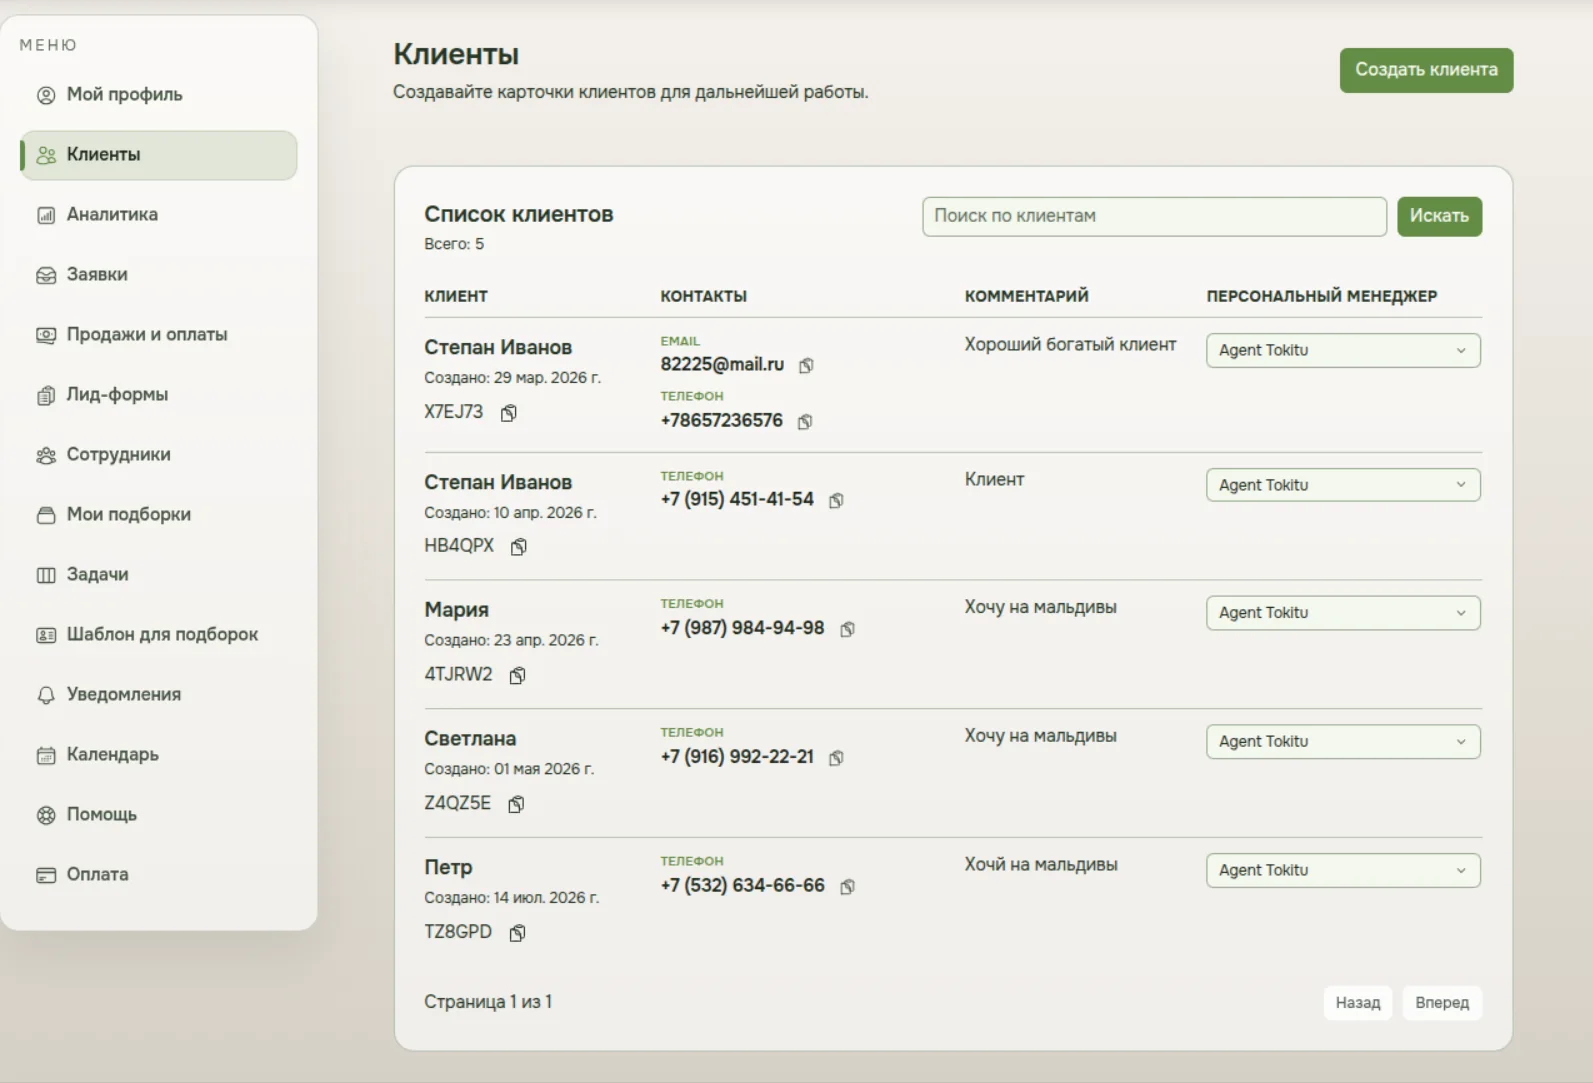Screen dimensions: 1593x1083
Task: Copy phone +78657236576
Action: (805, 421)
